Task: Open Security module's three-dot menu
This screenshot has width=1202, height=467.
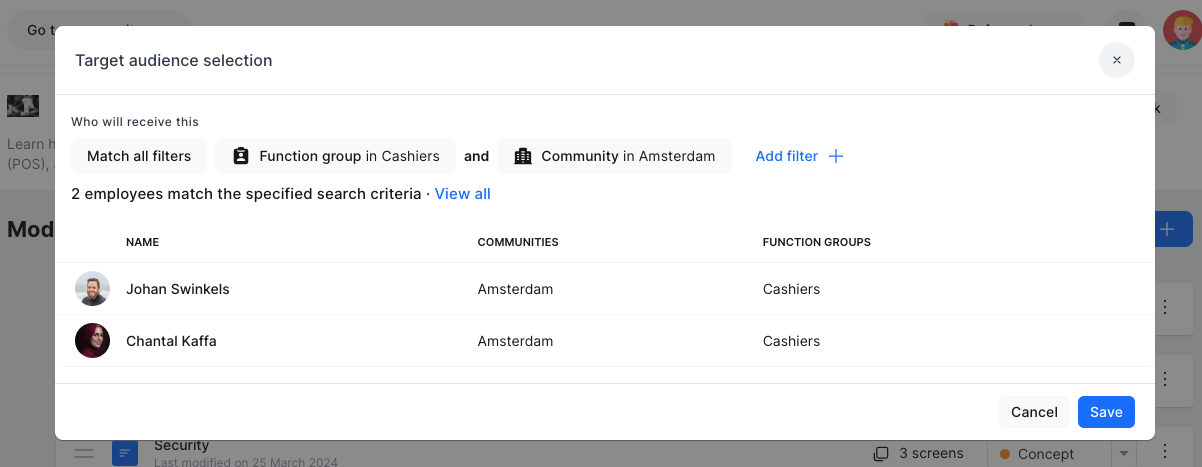Action: [1164, 454]
